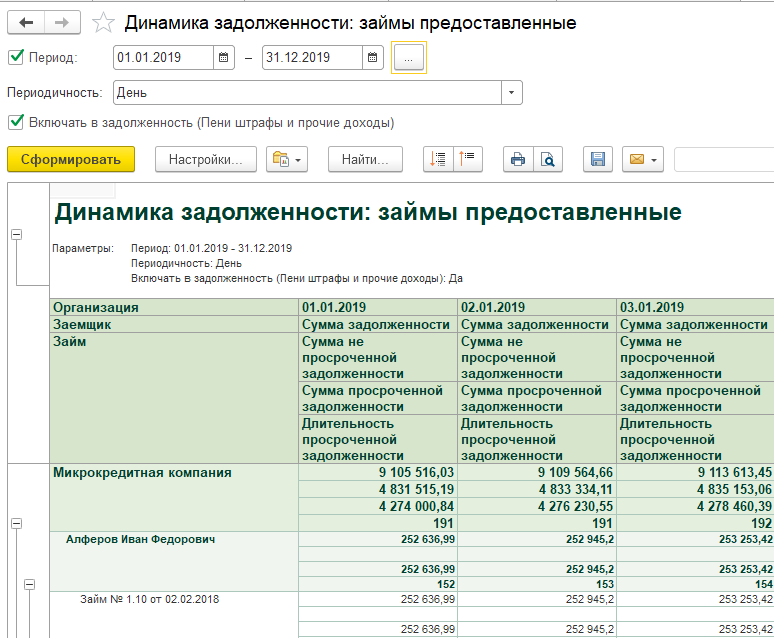
Task: Select column header 01.01.2019
Action: [x=378, y=307]
